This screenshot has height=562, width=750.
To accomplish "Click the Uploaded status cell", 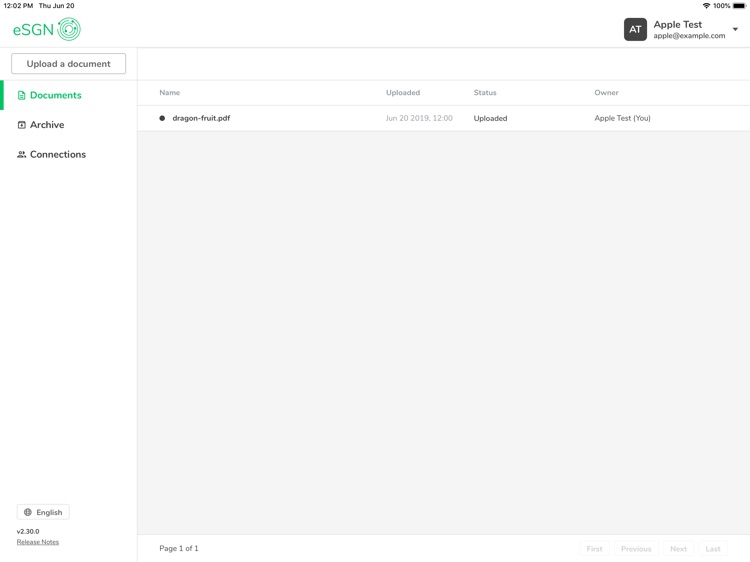I will click(490, 118).
